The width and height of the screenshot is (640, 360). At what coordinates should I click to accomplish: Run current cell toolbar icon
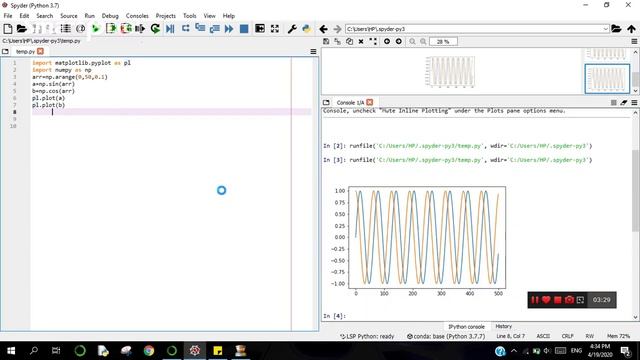(111, 29)
